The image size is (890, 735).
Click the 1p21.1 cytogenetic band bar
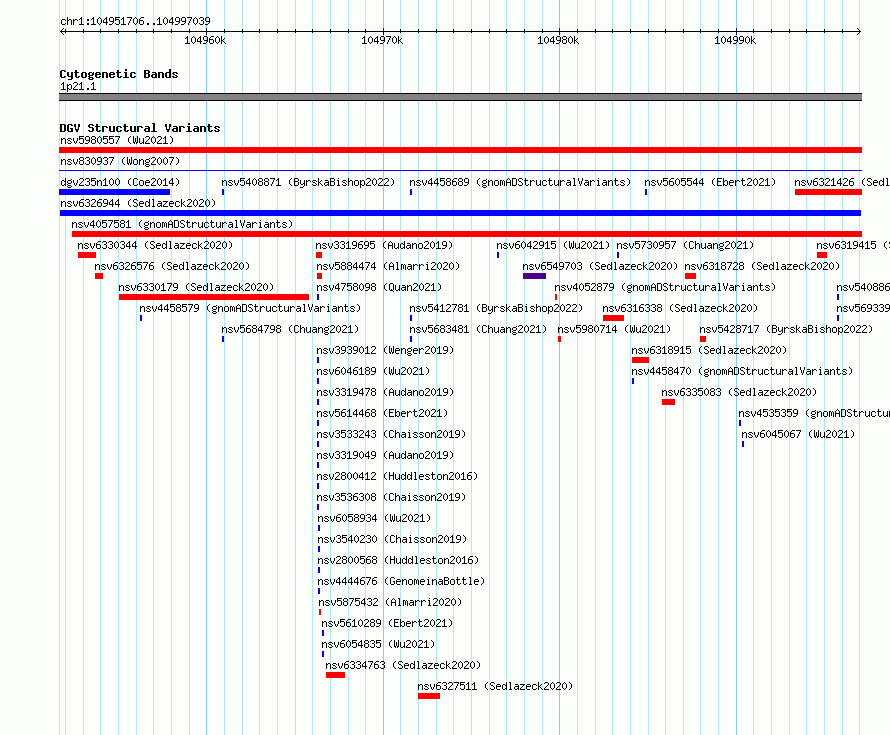pyautogui.click(x=460, y=97)
